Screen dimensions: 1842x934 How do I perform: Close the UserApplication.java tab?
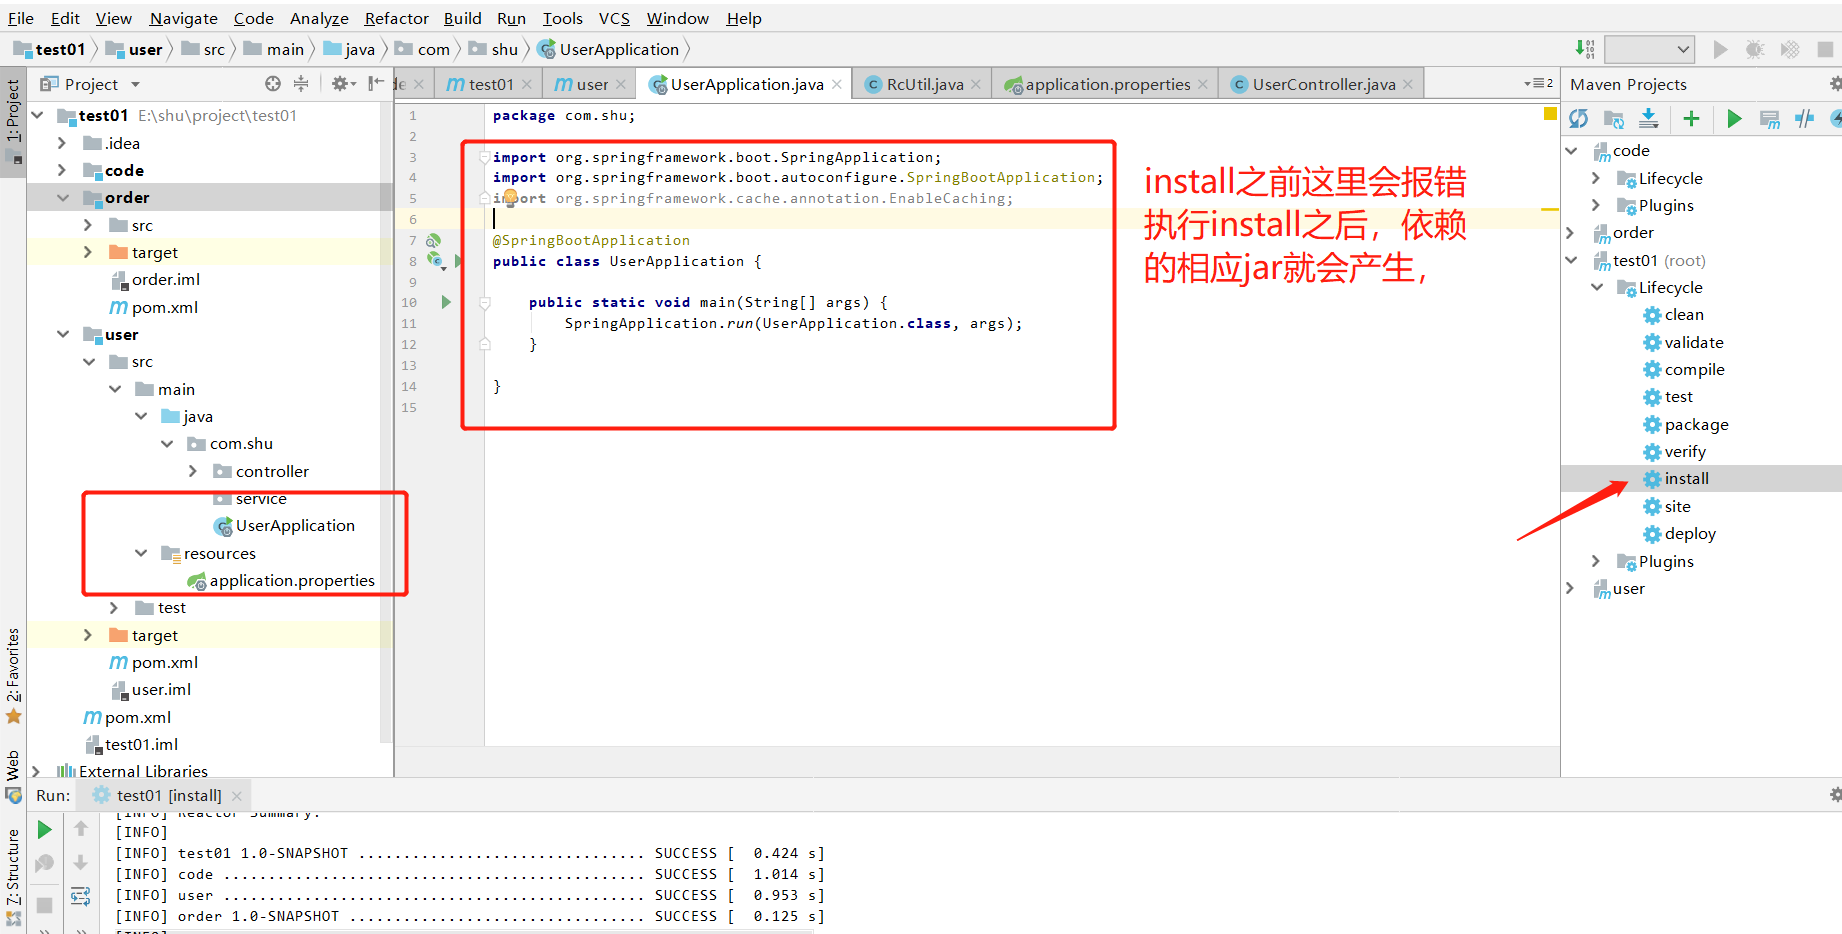coord(837,85)
